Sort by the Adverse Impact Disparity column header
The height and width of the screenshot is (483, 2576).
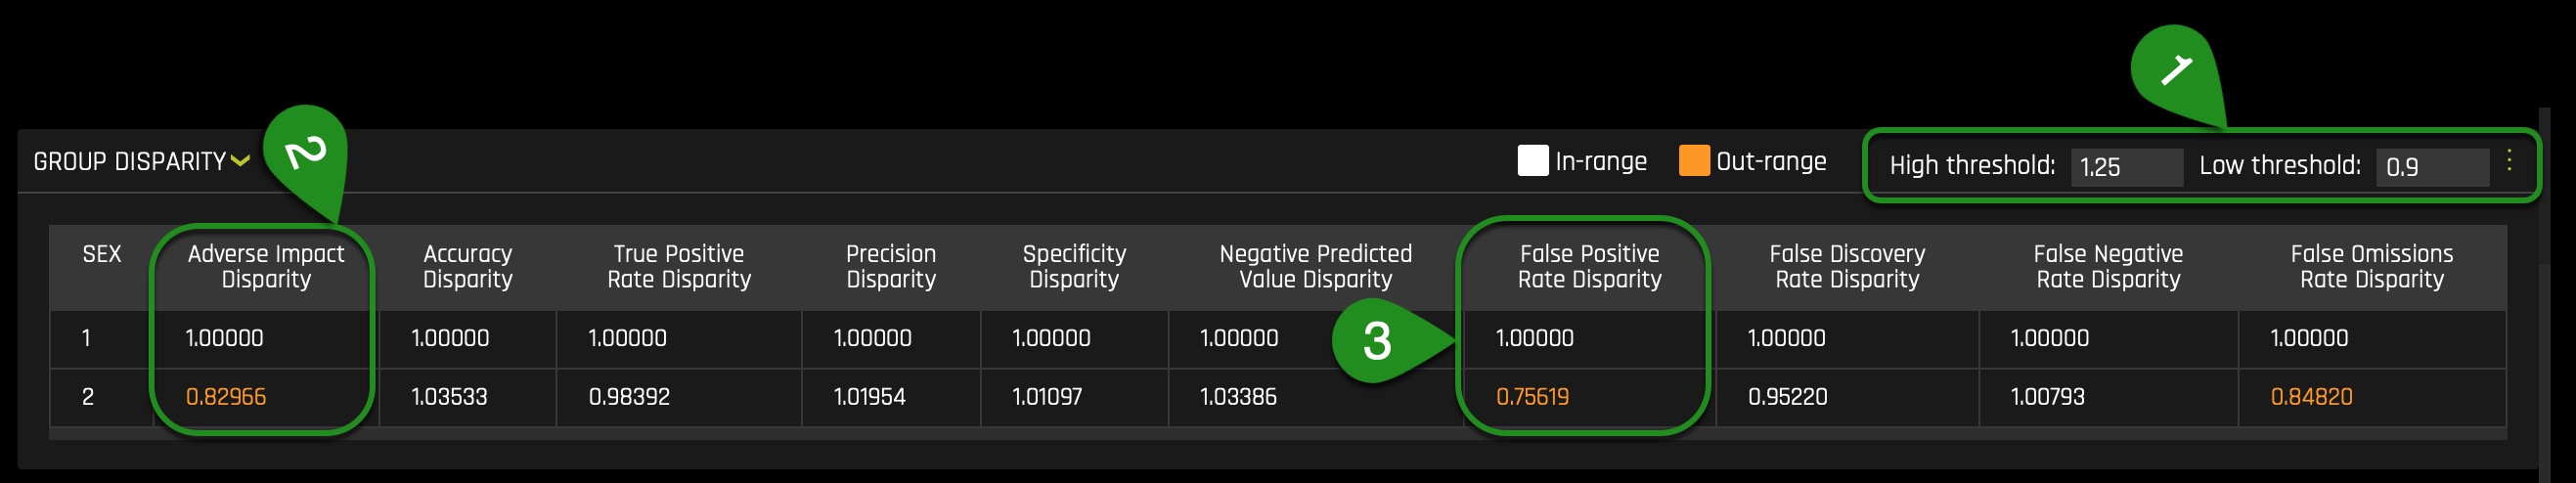(x=266, y=267)
